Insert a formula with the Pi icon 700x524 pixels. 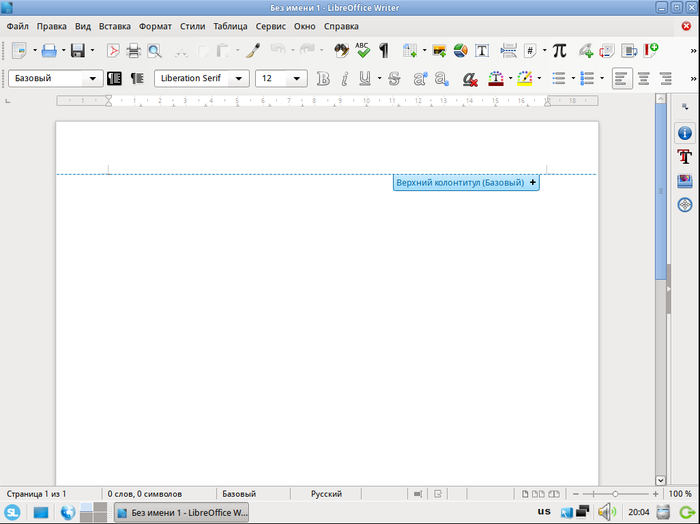559,50
